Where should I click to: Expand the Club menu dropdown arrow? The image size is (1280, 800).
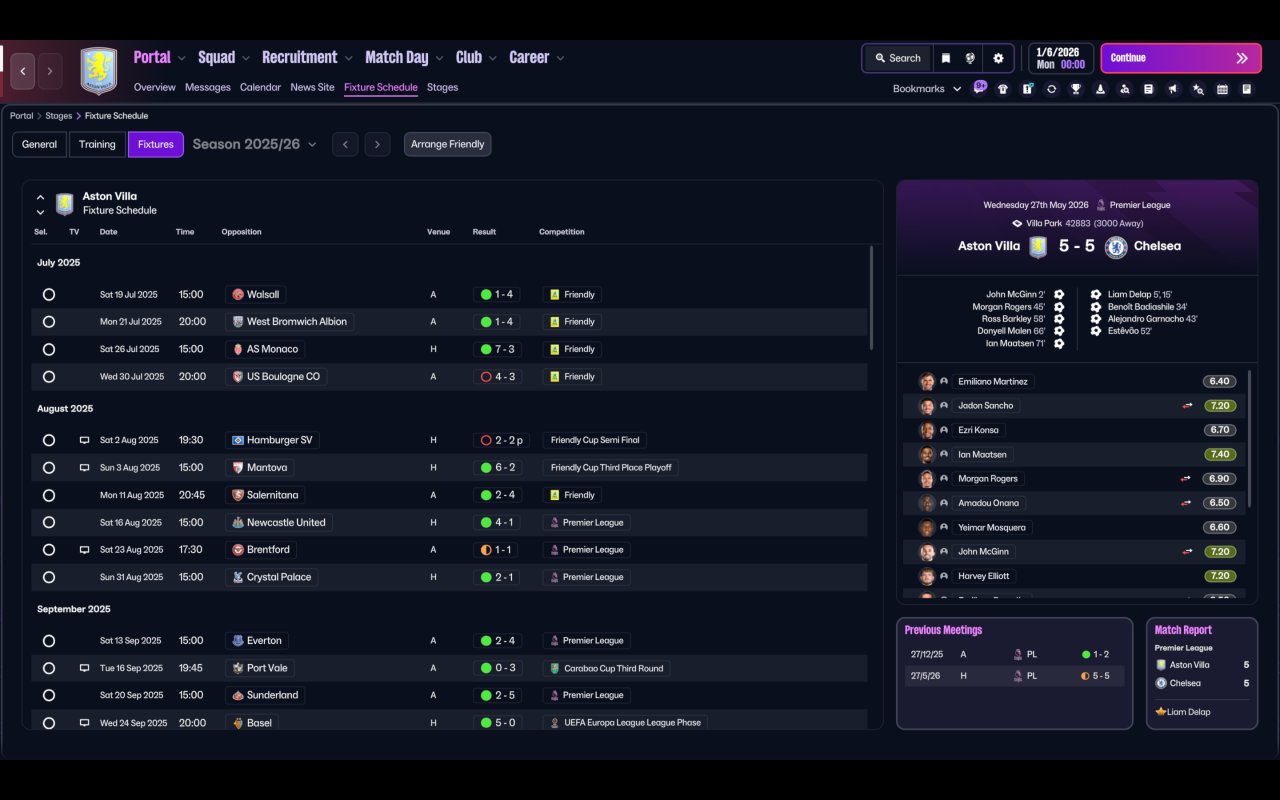coord(492,58)
